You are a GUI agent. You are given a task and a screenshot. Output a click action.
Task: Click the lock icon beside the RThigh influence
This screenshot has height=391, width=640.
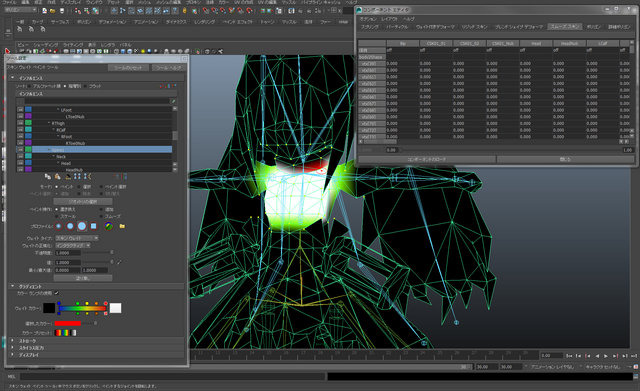tap(20, 122)
